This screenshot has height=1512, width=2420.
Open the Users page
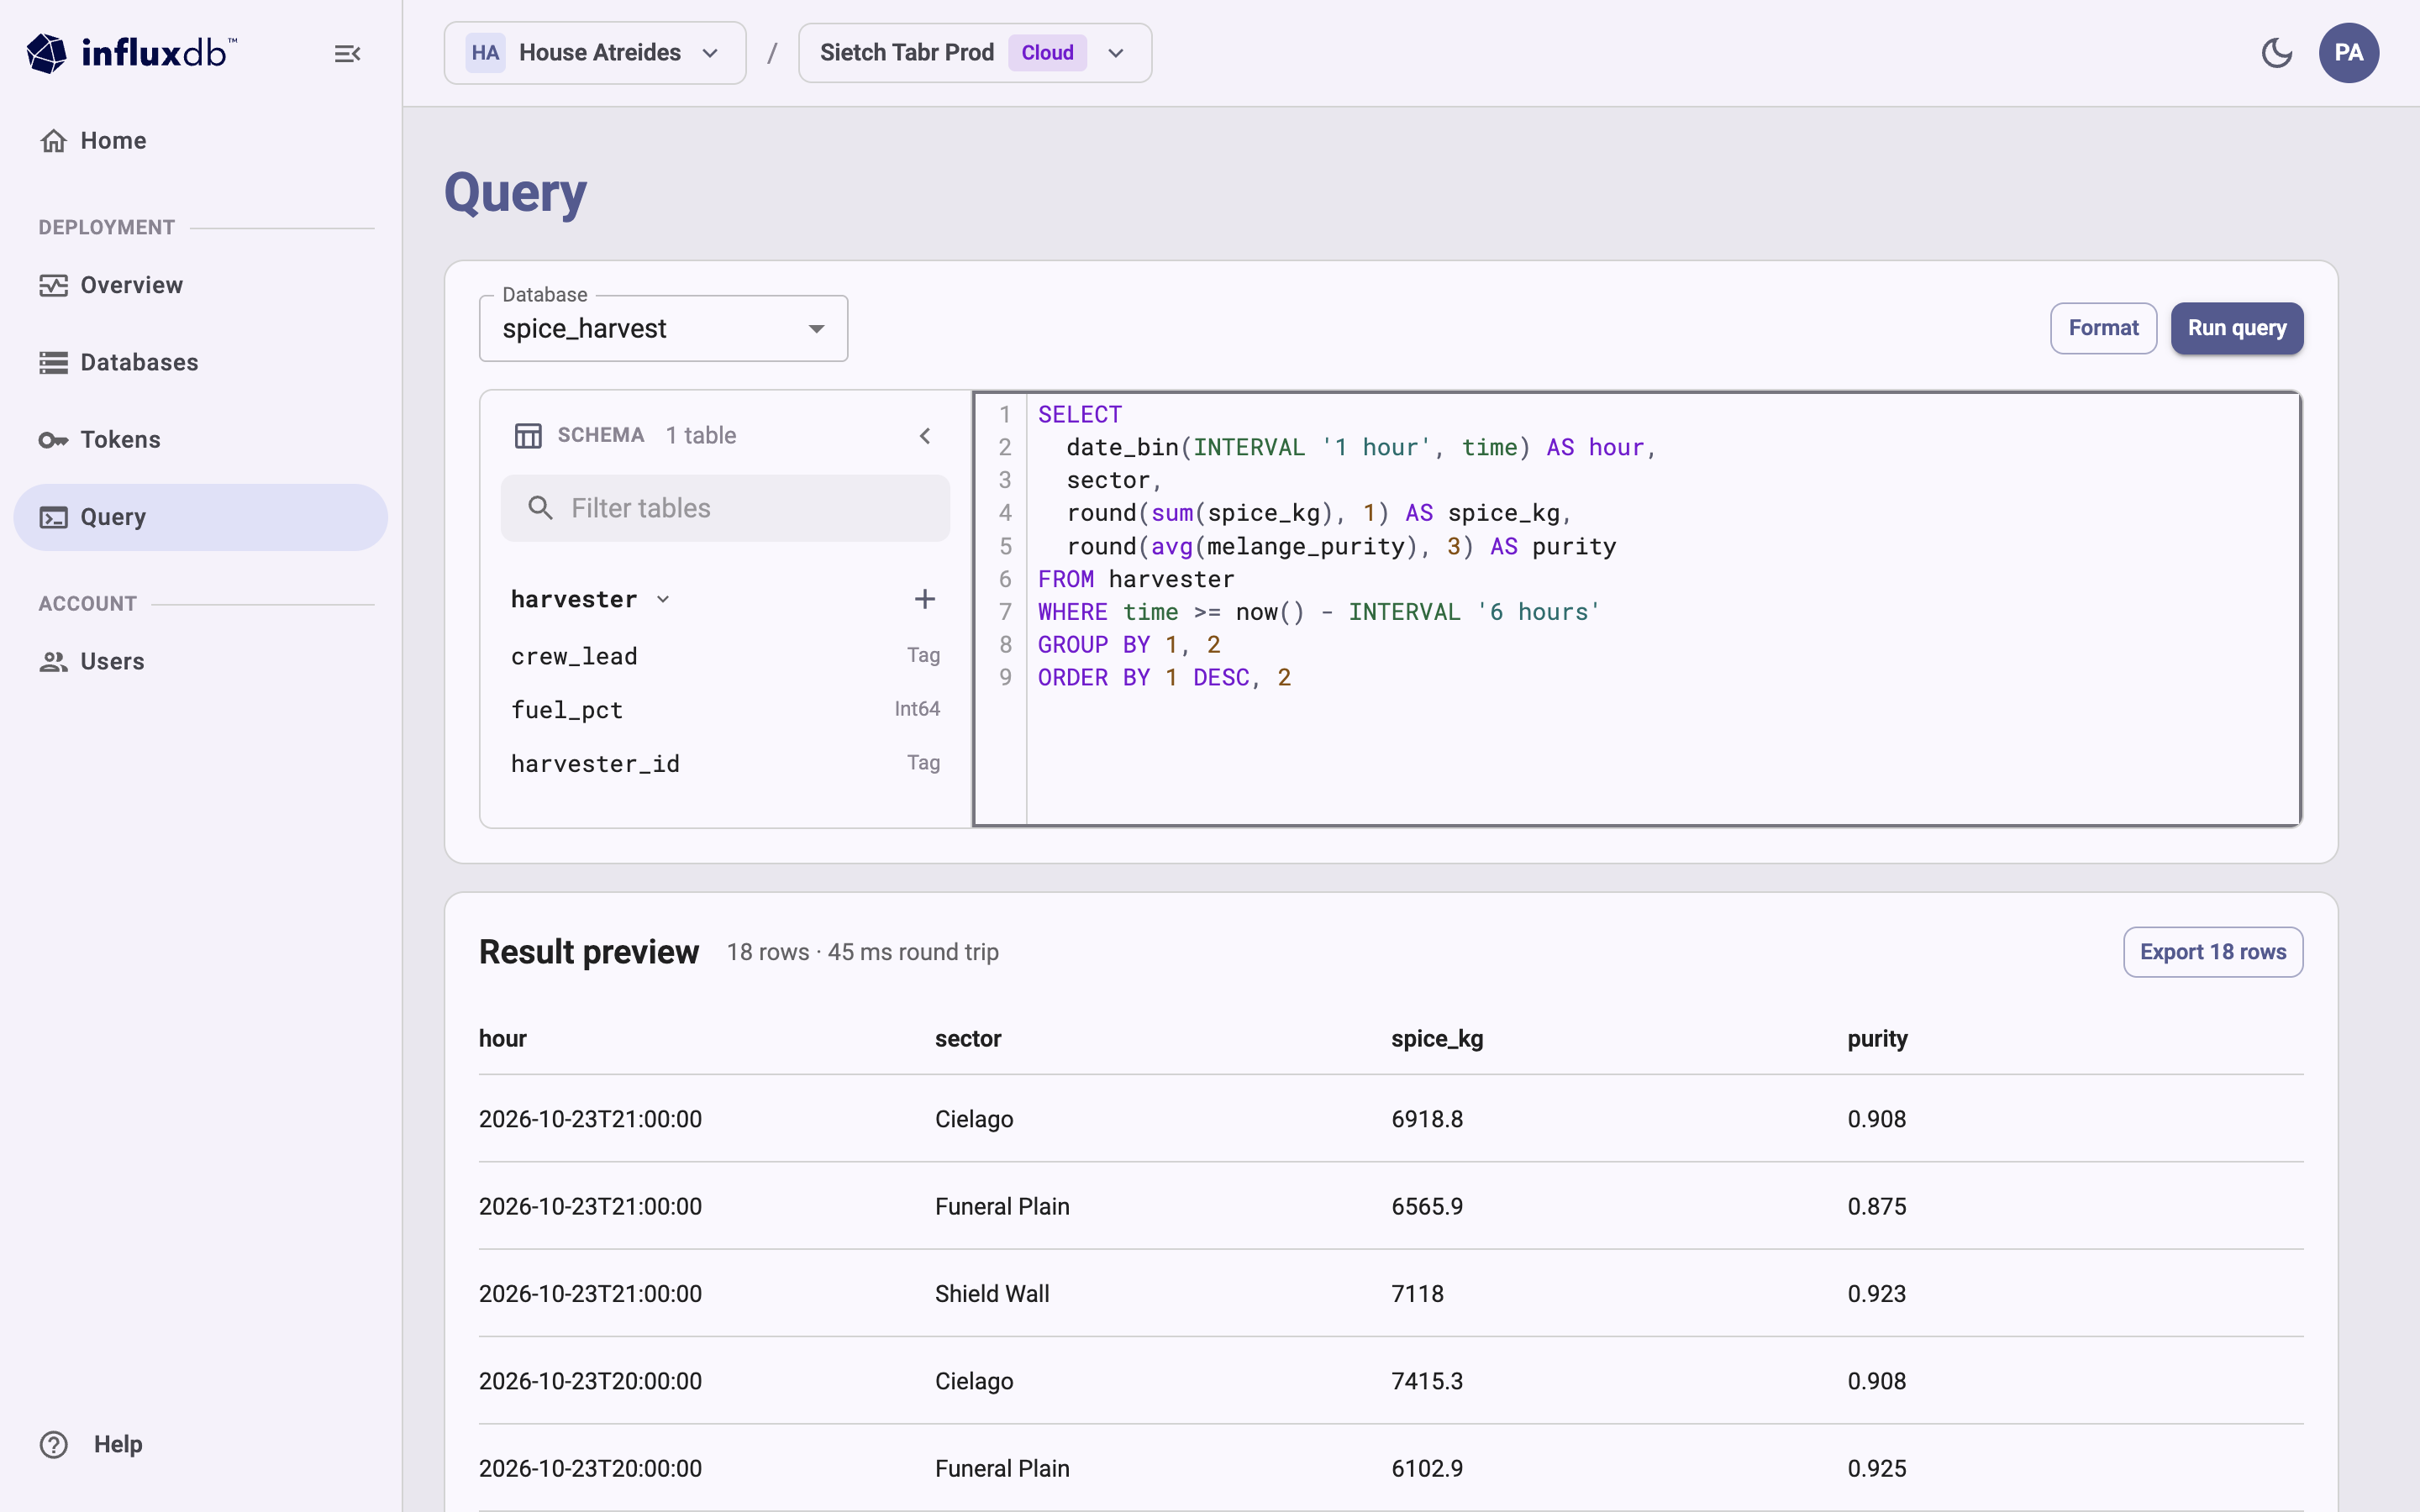200,661
